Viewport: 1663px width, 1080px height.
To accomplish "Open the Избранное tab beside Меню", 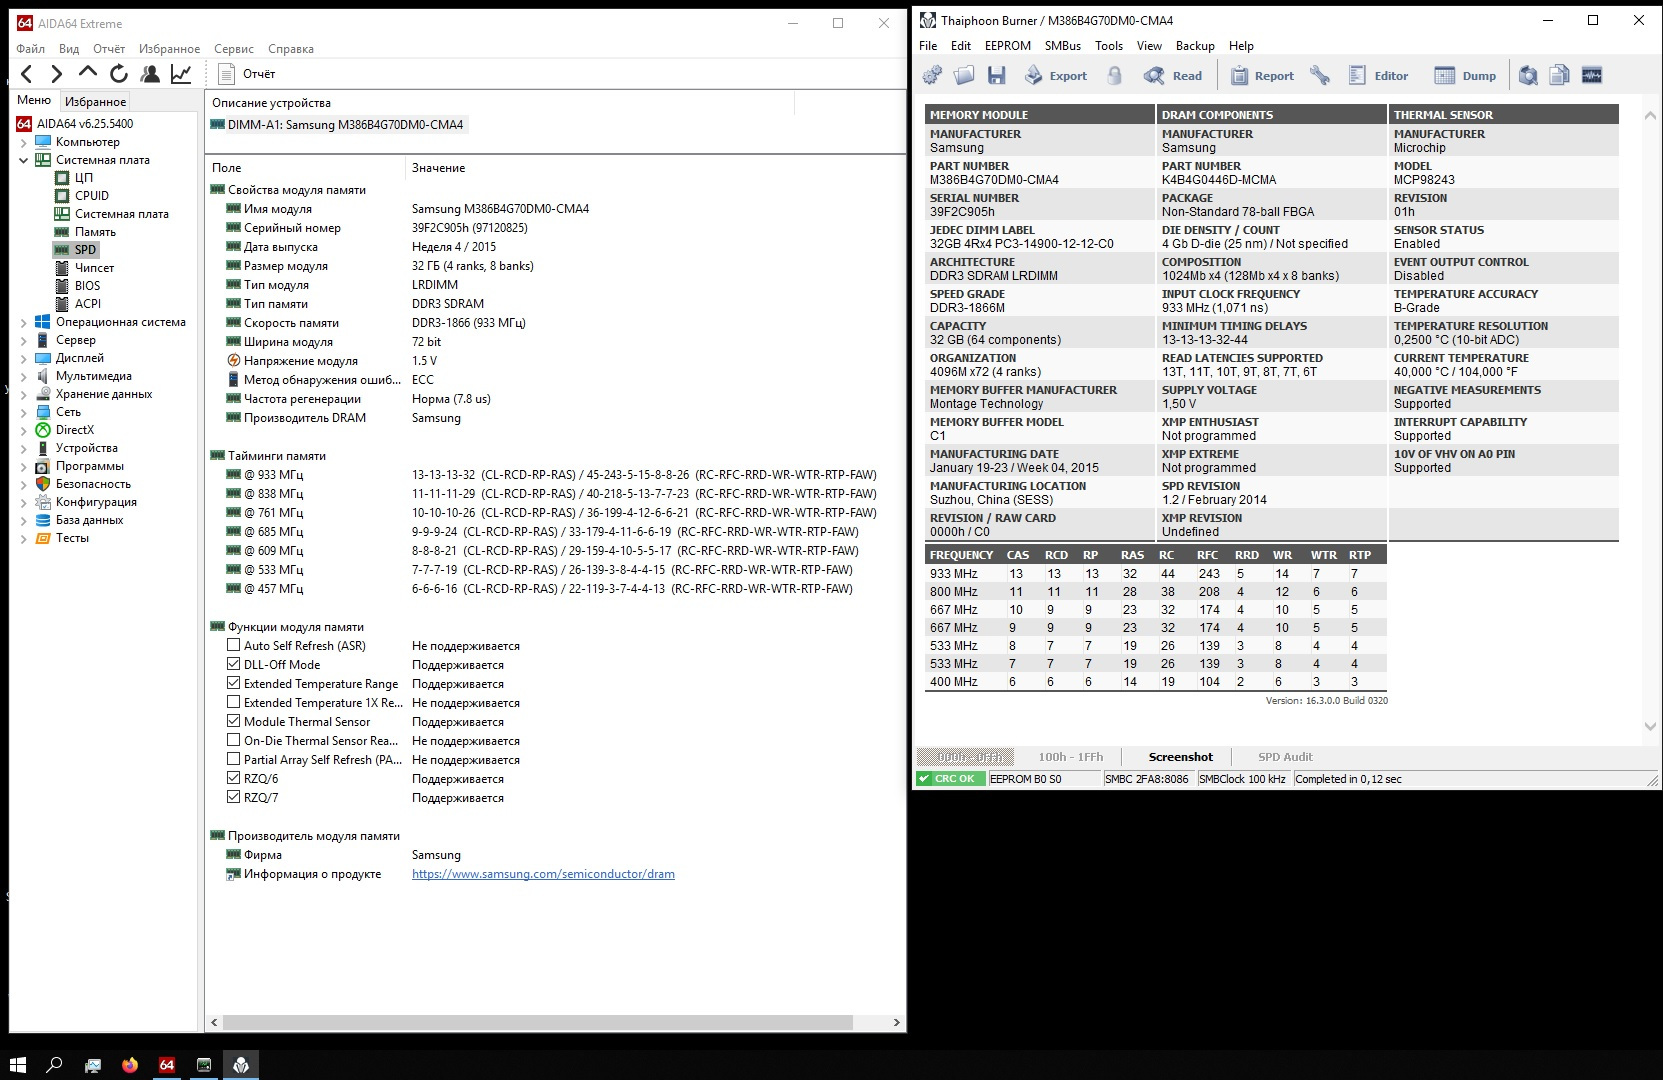I will [95, 102].
